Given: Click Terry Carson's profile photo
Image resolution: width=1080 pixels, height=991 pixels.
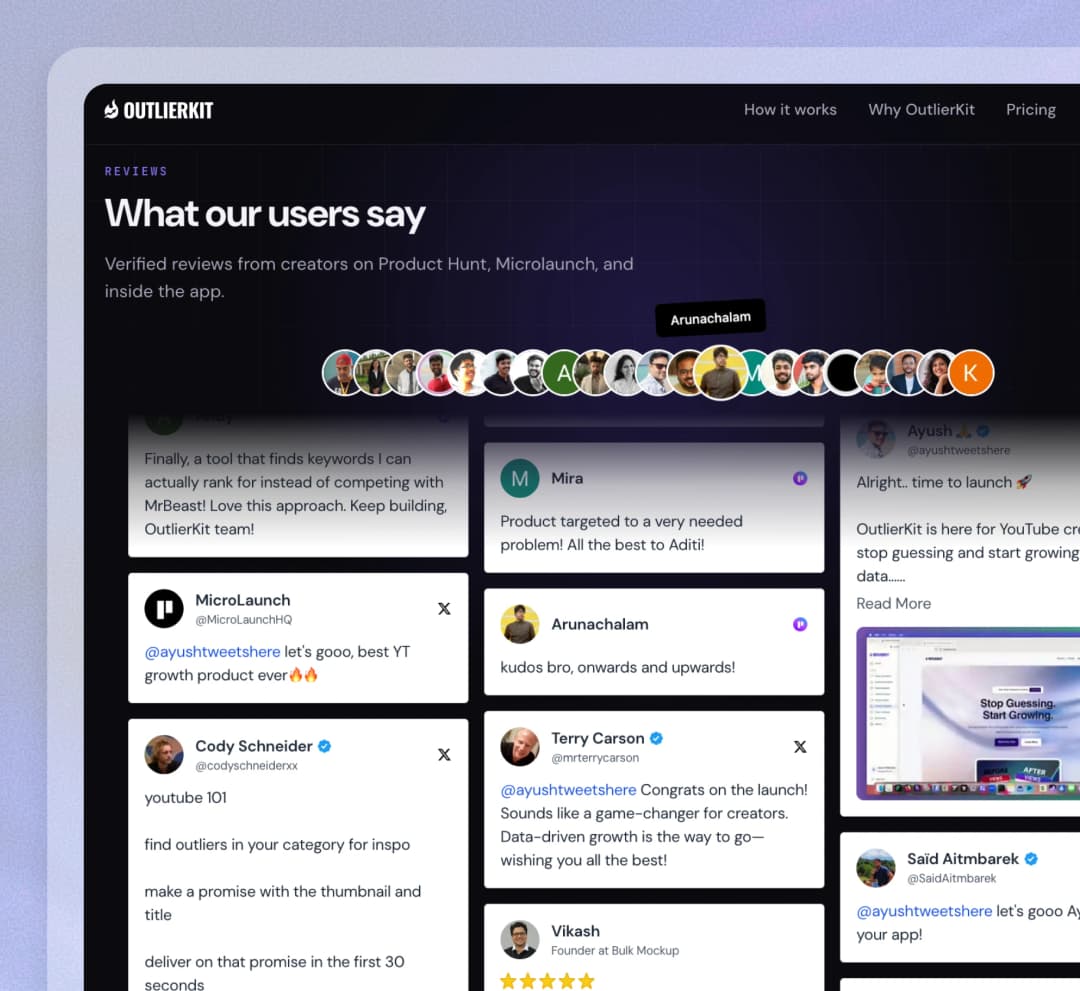Looking at the screenshot, I should (x=520, y=747).
